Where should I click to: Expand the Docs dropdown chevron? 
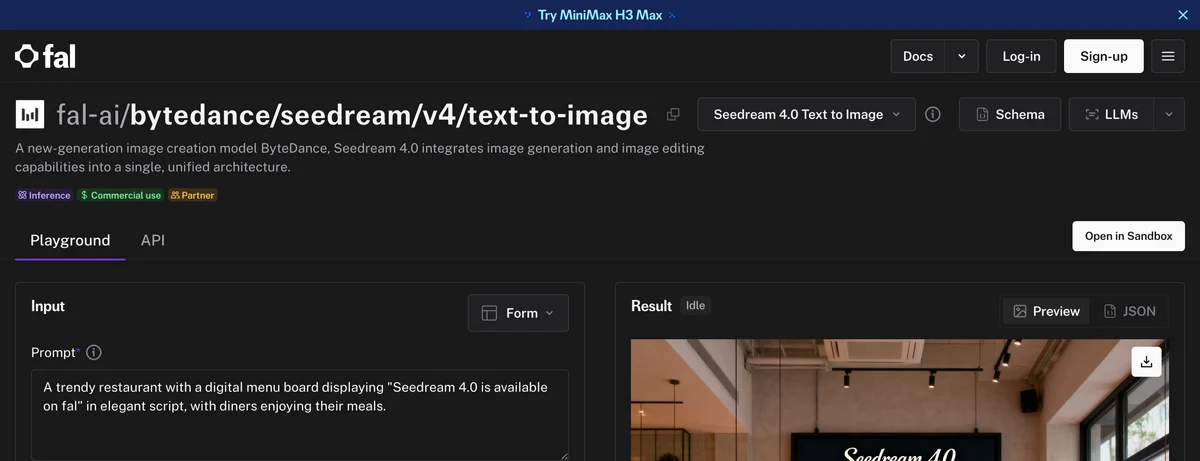[x=962, y=56]
